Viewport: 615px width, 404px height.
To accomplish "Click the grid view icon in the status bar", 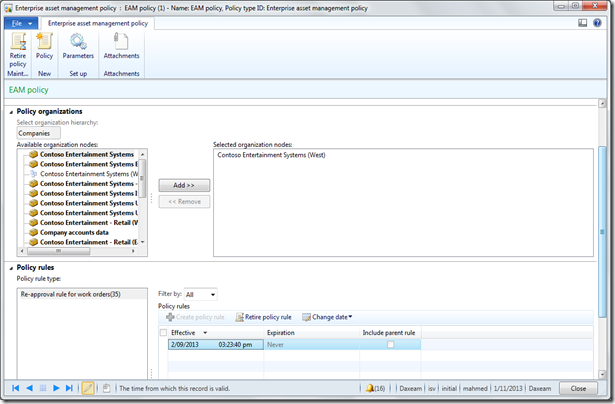I will pyautogui.click(x=43, y=388).
